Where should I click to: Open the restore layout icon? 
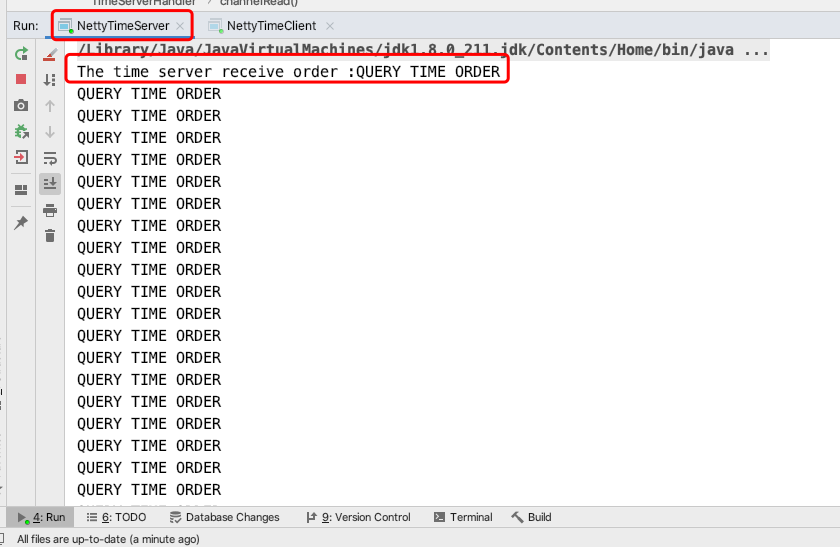(x=21, y=190)
